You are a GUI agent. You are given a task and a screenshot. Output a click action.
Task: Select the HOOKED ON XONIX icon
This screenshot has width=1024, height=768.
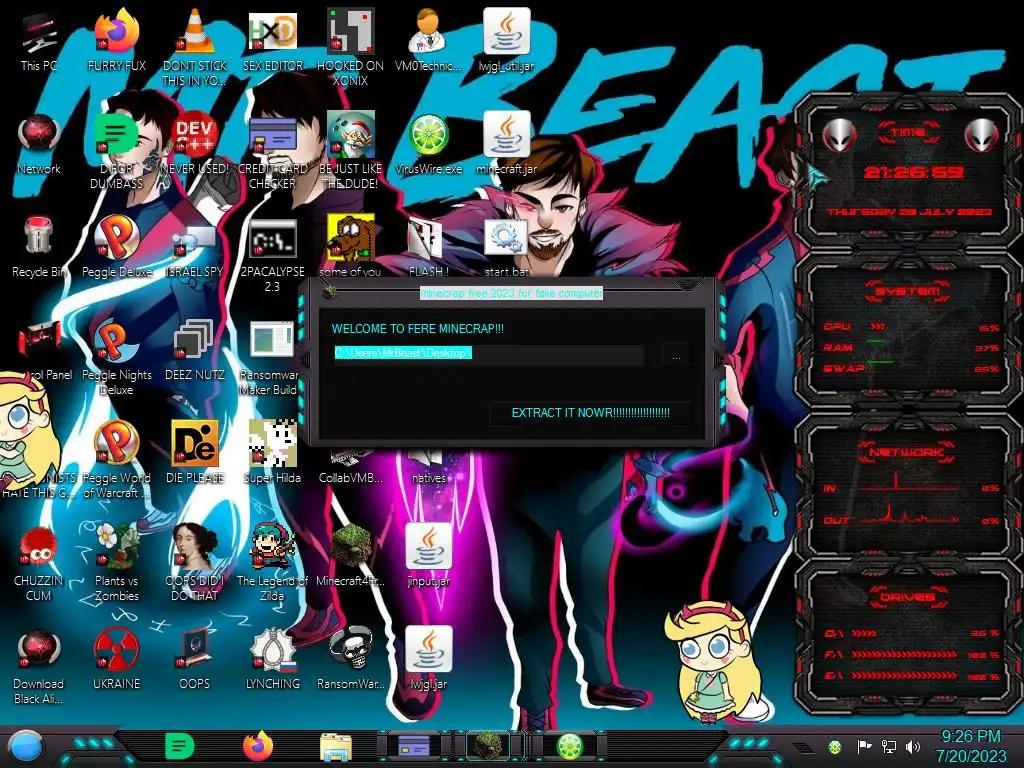[x=350, y=47]
